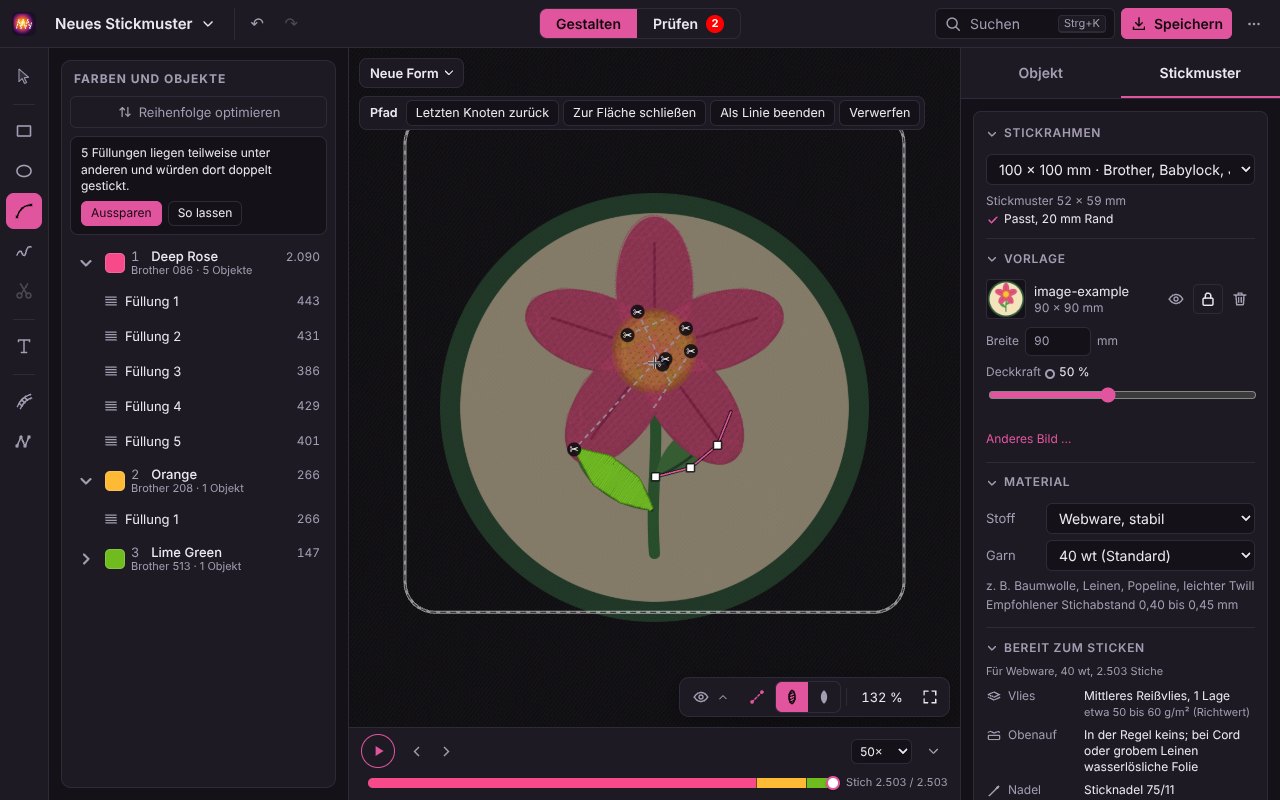The height and width of the screenshot is (800, 1280).
Task: Click scissors trim marker at petal tip
Action: (x=574, y=450)
